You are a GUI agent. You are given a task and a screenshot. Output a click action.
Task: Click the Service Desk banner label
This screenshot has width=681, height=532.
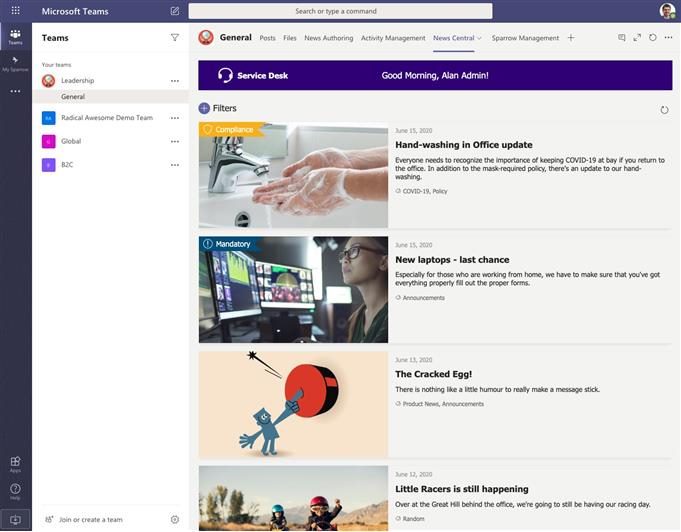262,76
